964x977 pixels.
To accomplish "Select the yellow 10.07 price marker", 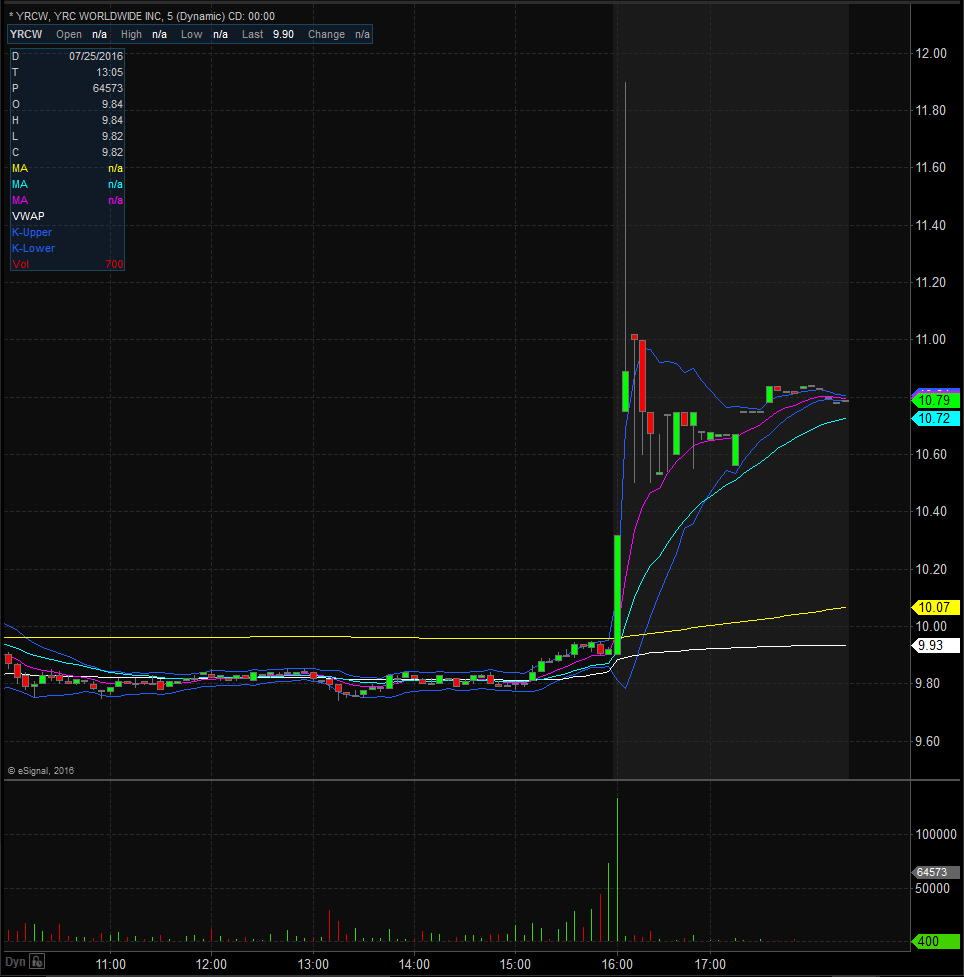I will pyautogui.click(x=932, y=607).
